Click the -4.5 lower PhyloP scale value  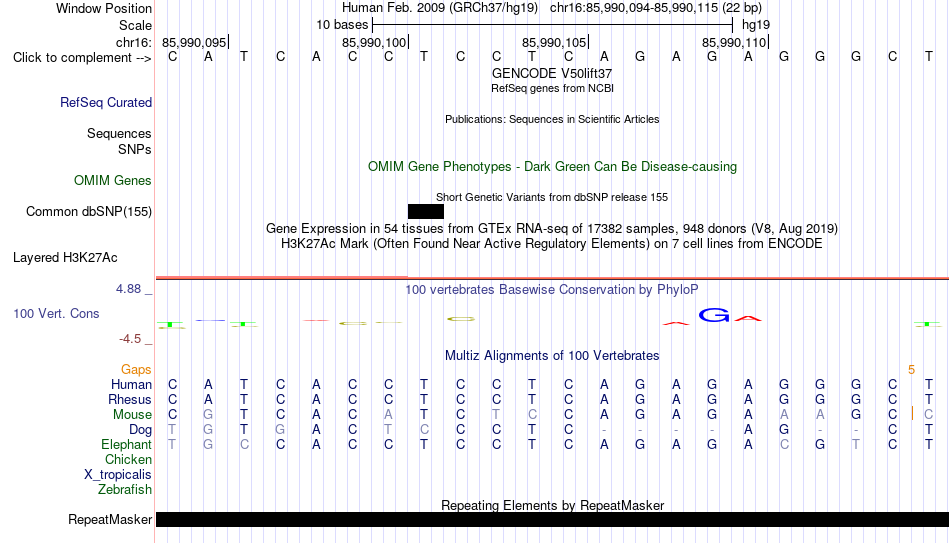[130, 339]
